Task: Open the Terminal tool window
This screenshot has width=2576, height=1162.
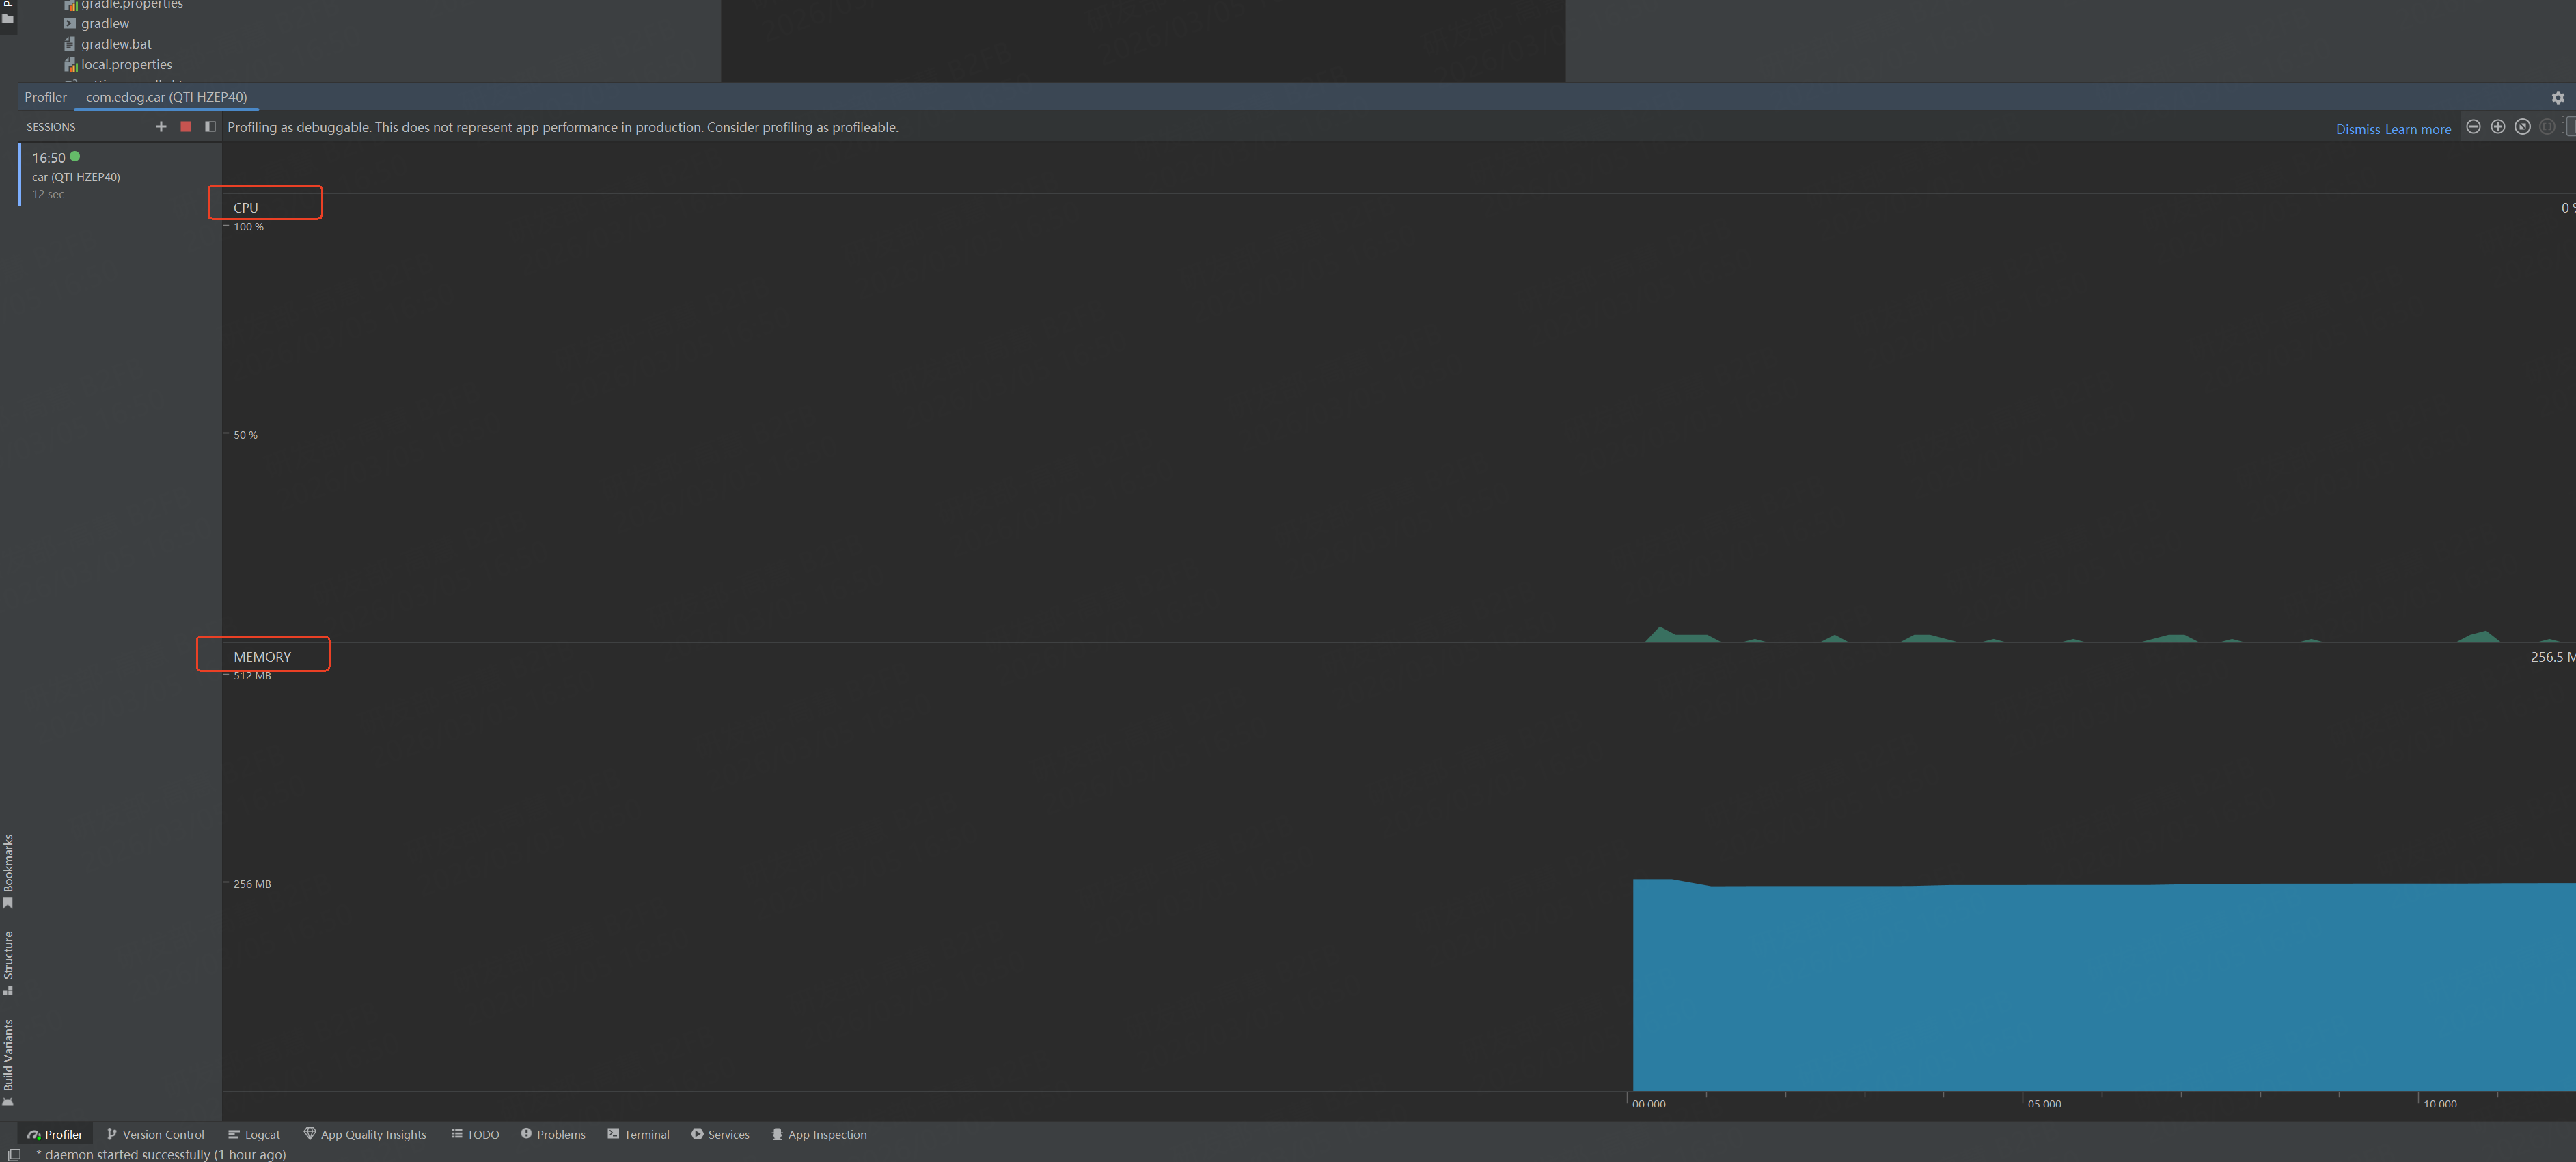Action: pyautogui.click(x=638, y=1135)
